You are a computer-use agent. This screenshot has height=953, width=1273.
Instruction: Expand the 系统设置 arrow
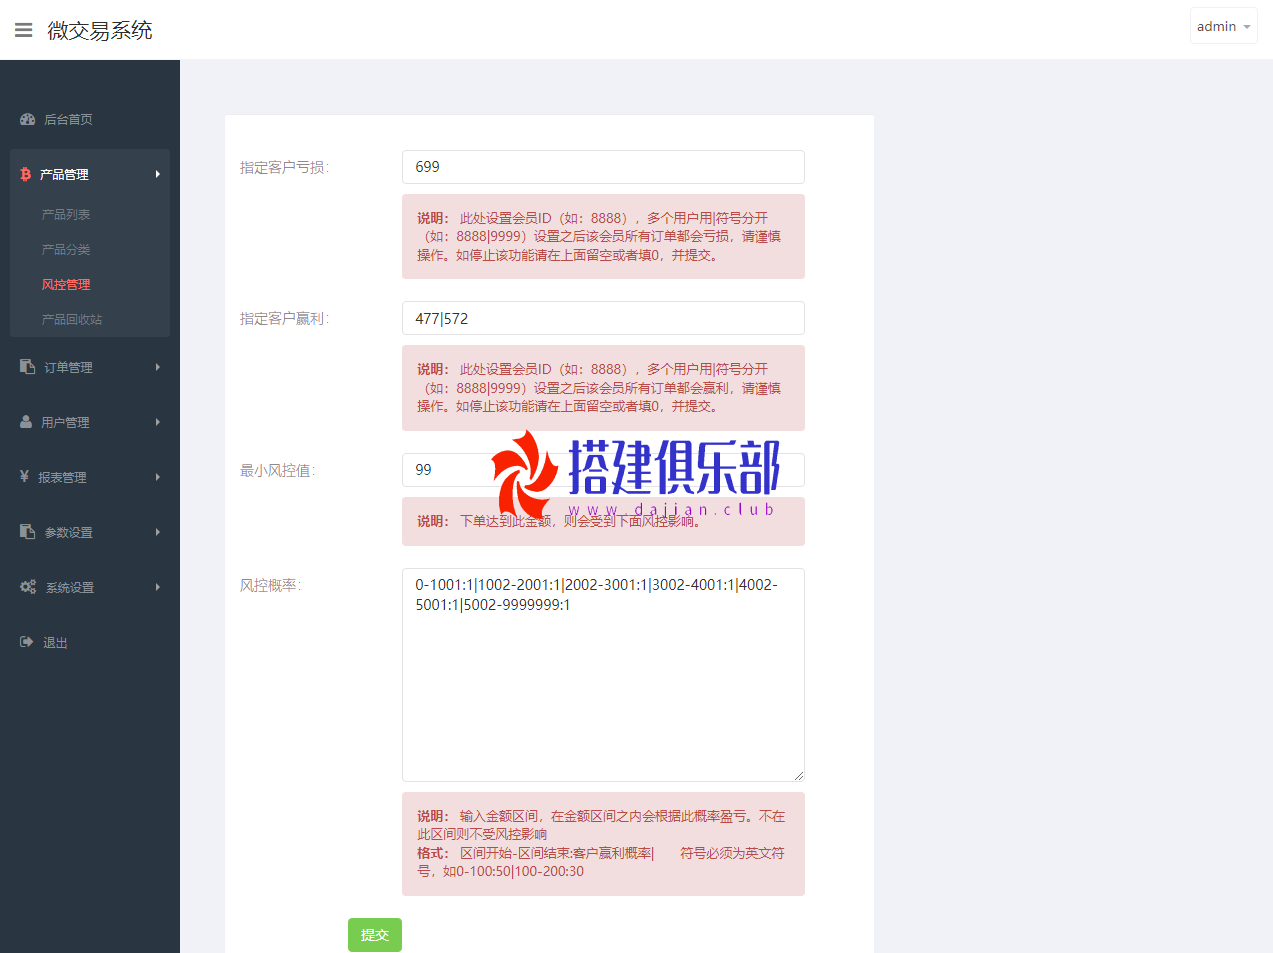click(157, 587)
